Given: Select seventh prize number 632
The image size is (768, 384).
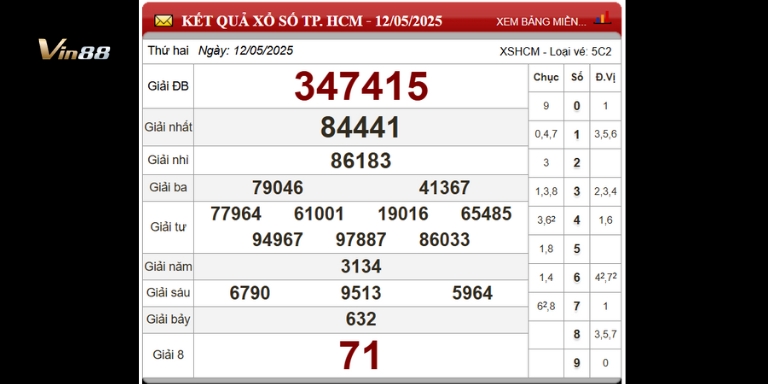Looking at the screenshot, I should coord(361,319).
